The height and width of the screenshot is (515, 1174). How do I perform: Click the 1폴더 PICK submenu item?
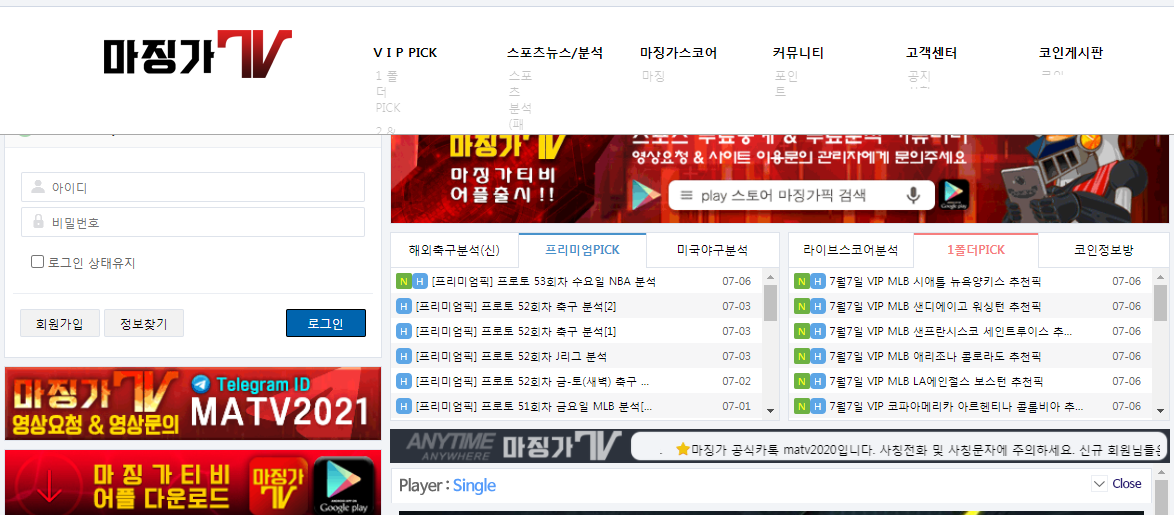pyautogui.click(x=388, y=91)
